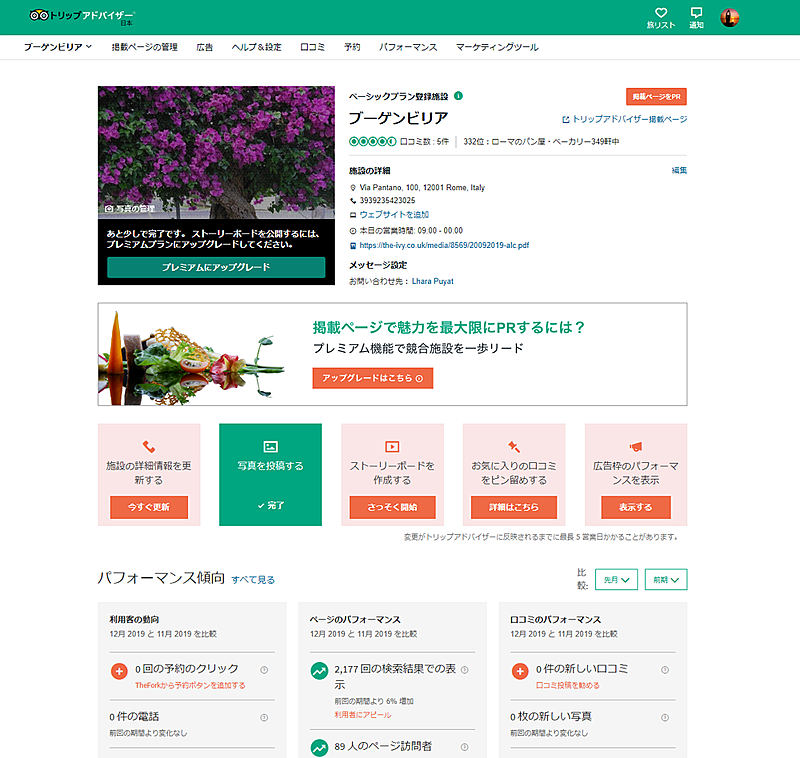Click help icon for 2,177回の検索結果での表示
This screenshot has height=758, width=800.
[464, 670]
